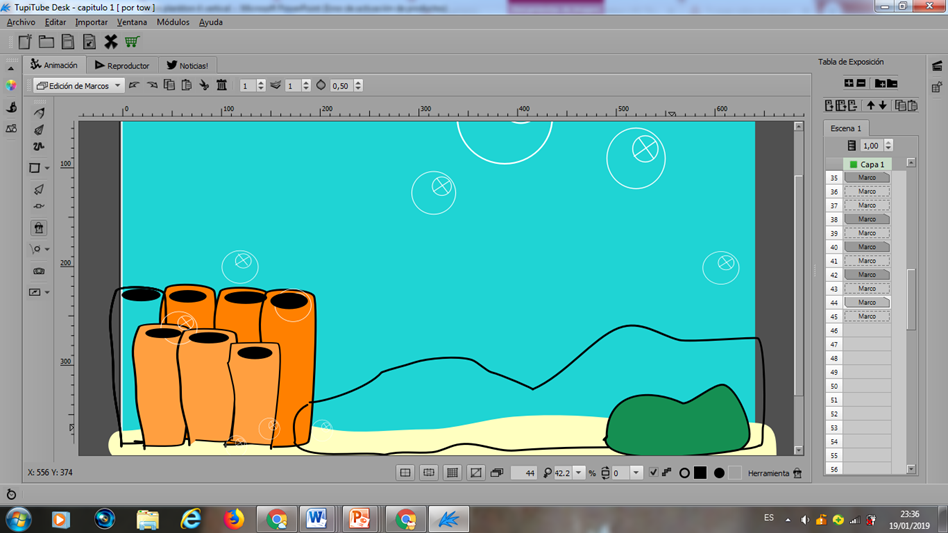The image size is (948, 533).
Task: Click the open folder project icon
Action: 46,42
